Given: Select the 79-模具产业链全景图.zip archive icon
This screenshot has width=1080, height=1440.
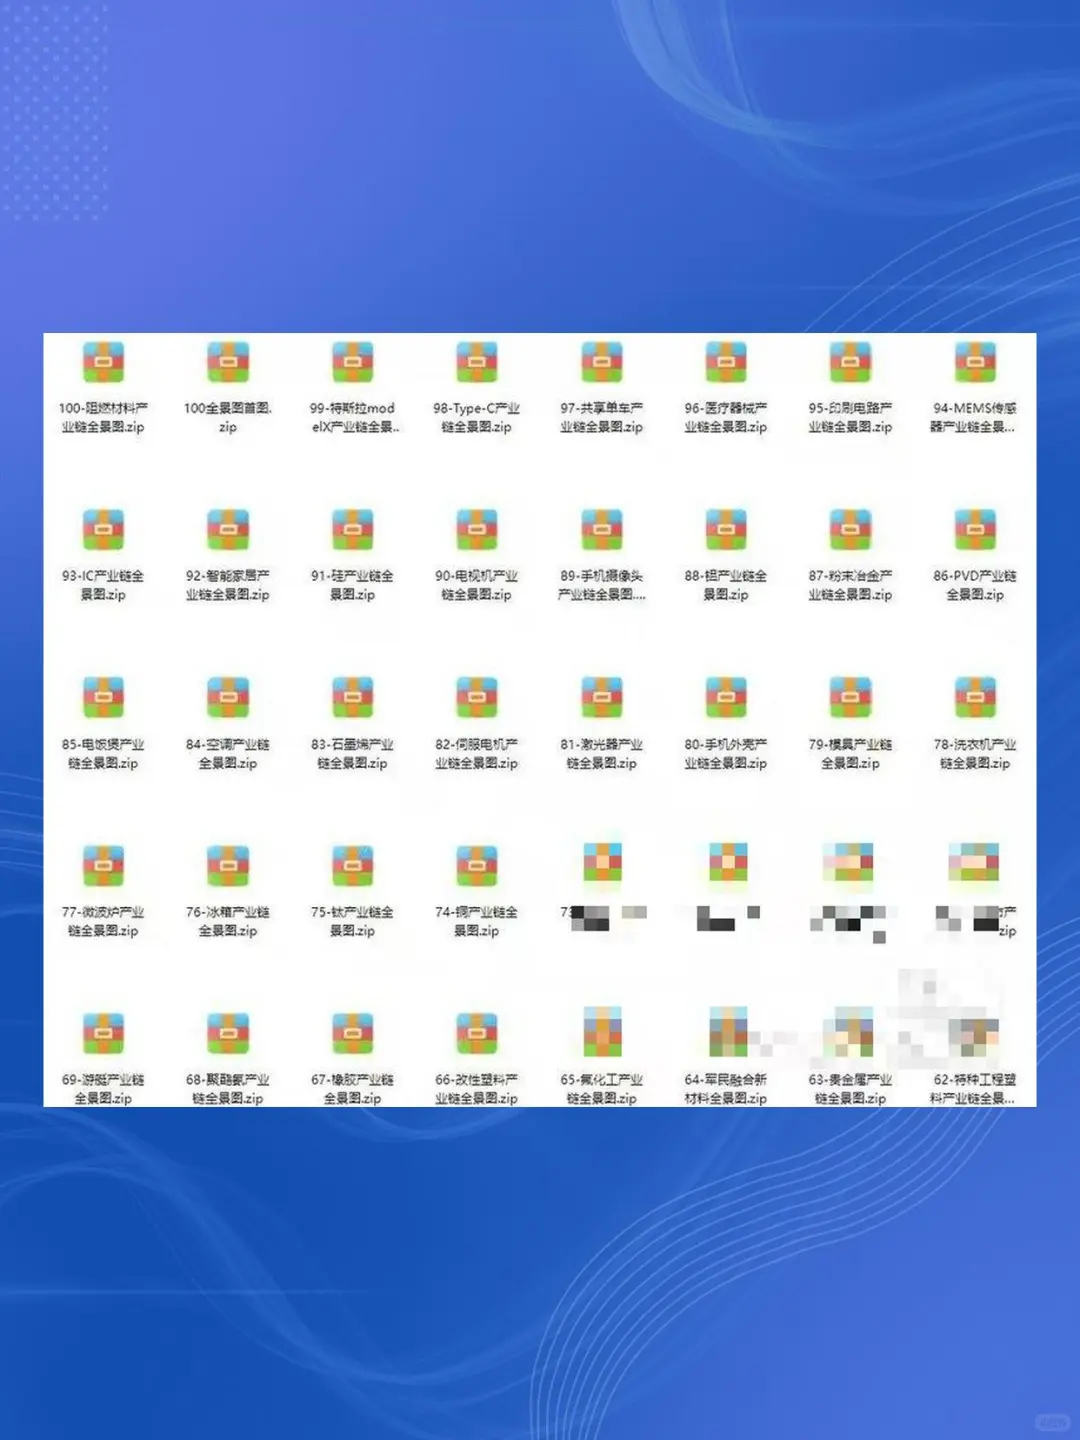Looking at the screenshot, I should tap(850, 698).
